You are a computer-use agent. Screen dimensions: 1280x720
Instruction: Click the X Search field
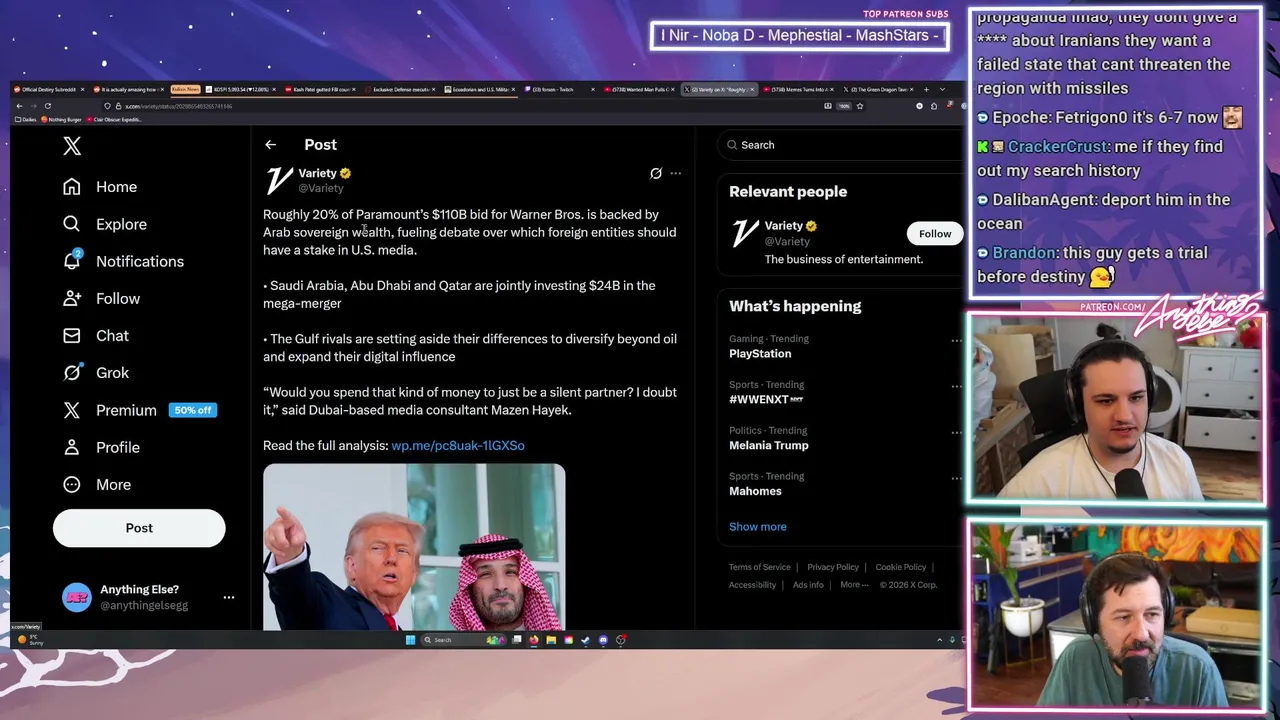pyautogui.click(x=840, y=145)
